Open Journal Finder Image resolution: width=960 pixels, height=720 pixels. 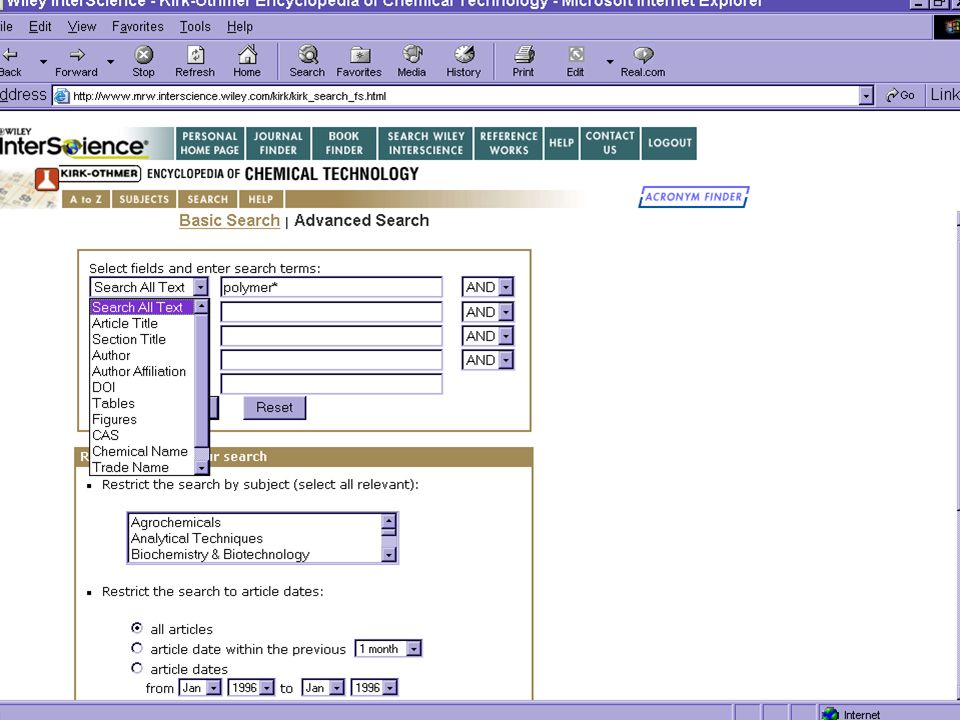pos(279,143)
